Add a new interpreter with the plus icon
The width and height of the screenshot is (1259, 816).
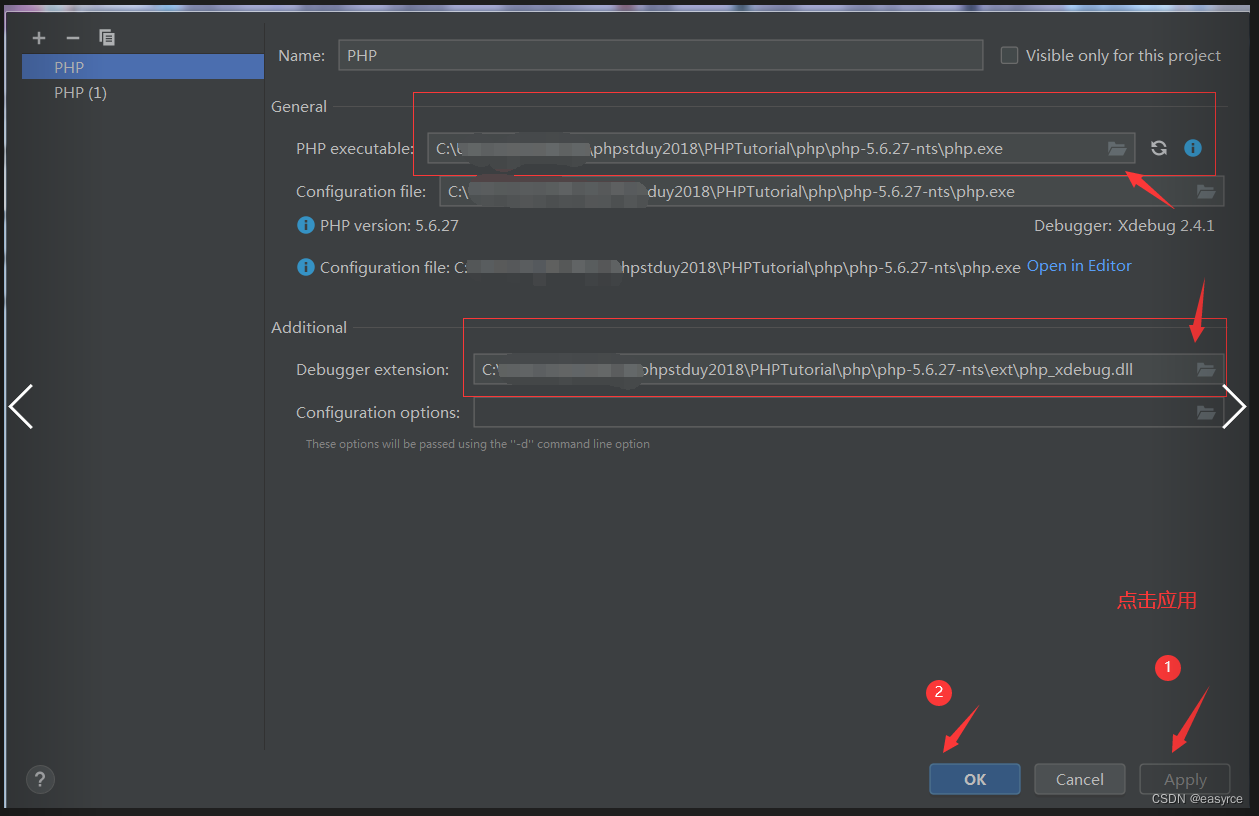39,38
